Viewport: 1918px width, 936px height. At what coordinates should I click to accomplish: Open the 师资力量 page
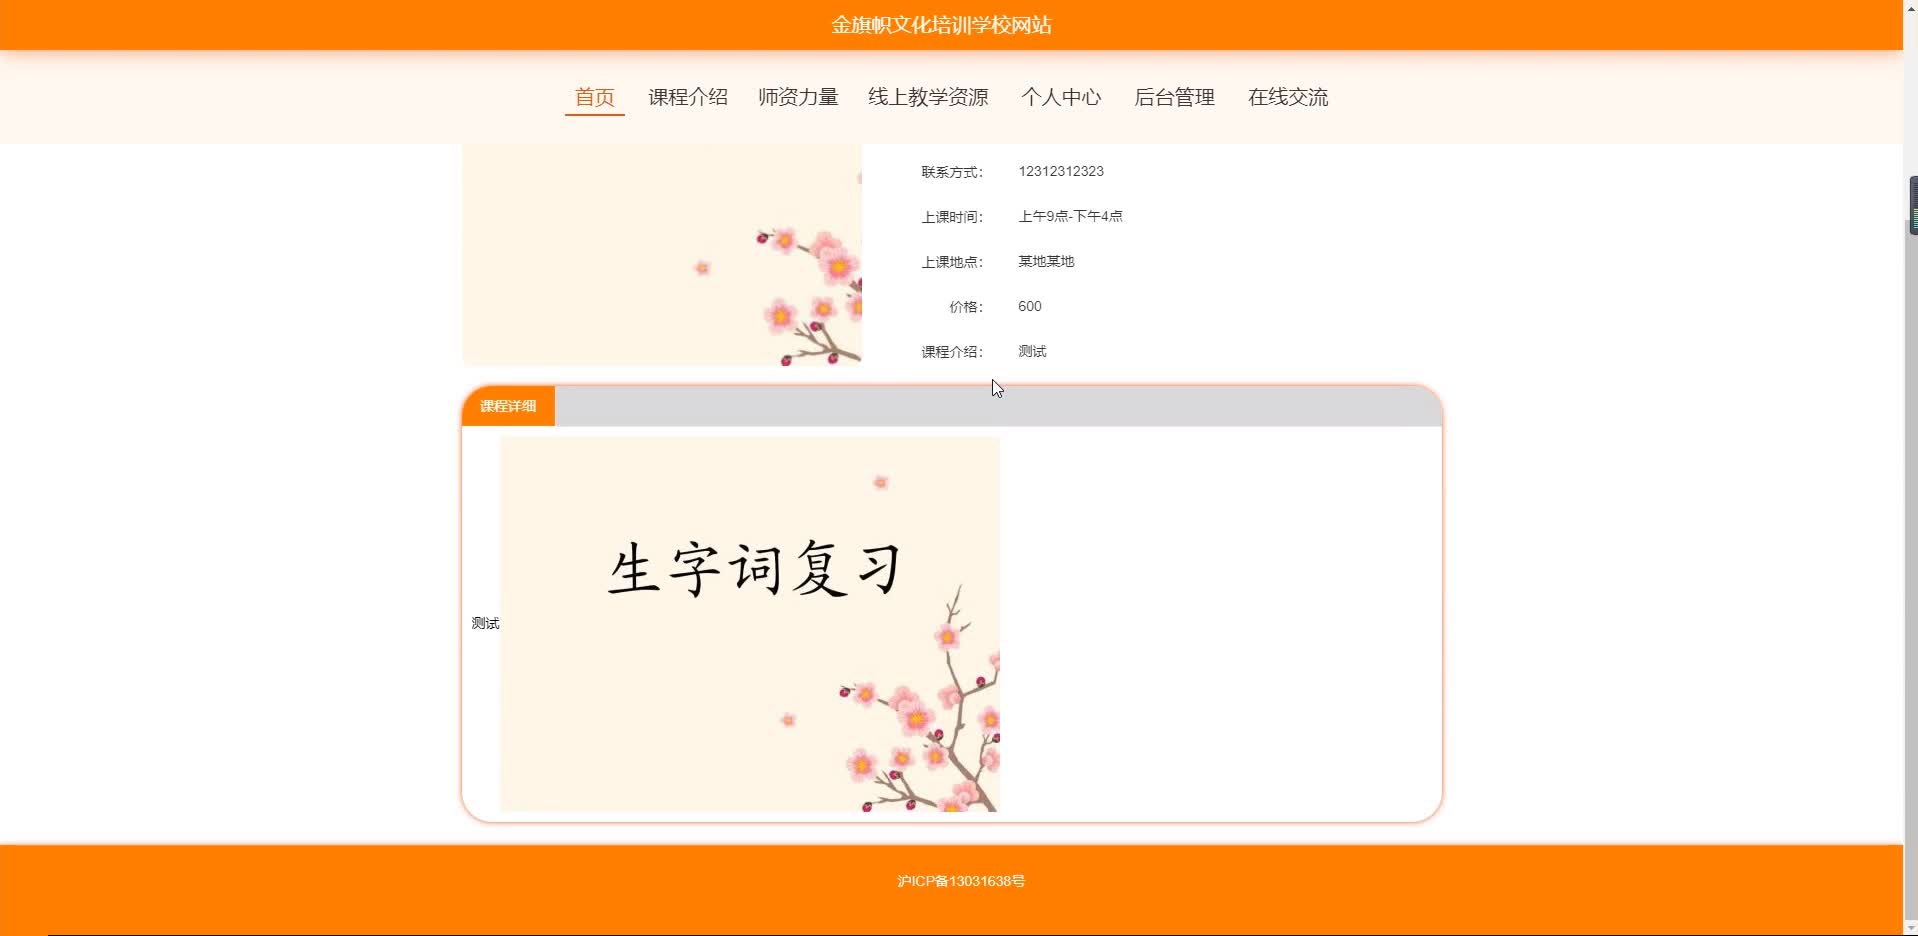(797, 97)
